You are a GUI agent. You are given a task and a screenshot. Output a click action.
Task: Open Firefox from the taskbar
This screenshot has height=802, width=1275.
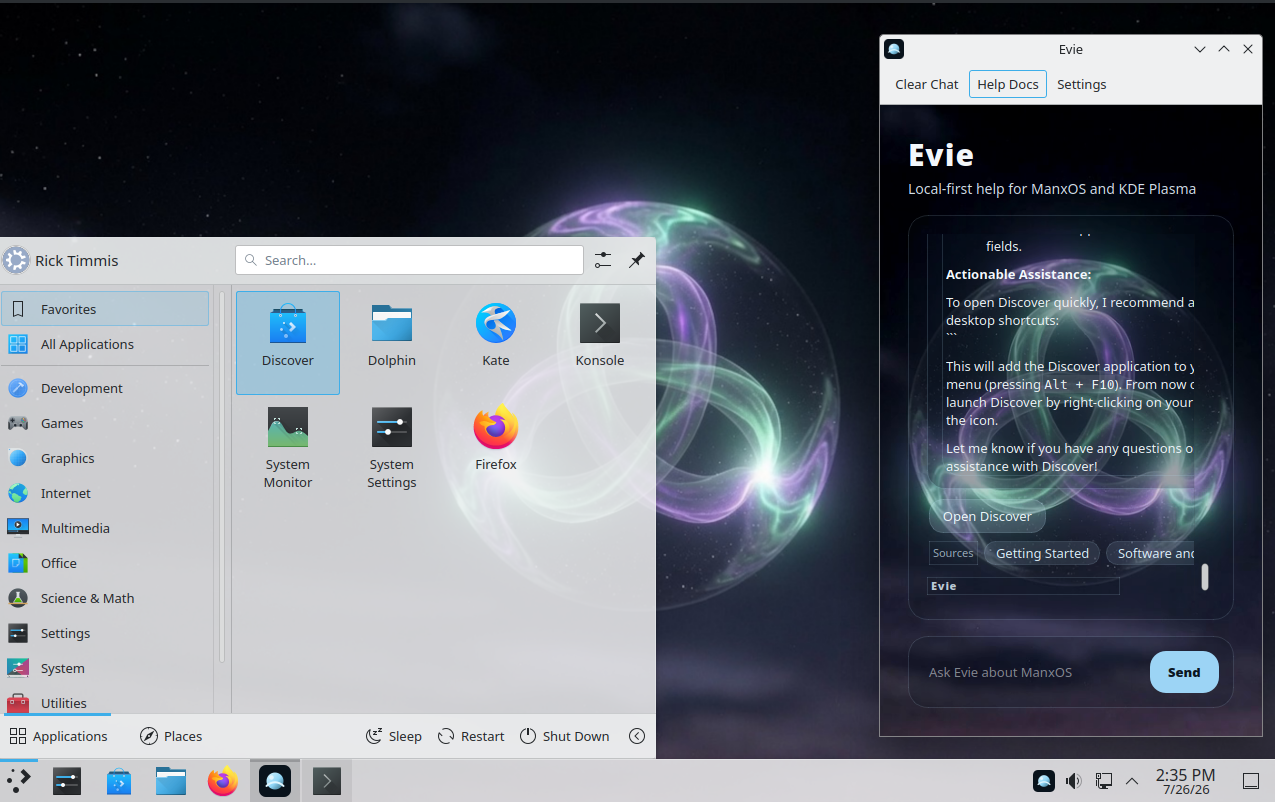223,781
